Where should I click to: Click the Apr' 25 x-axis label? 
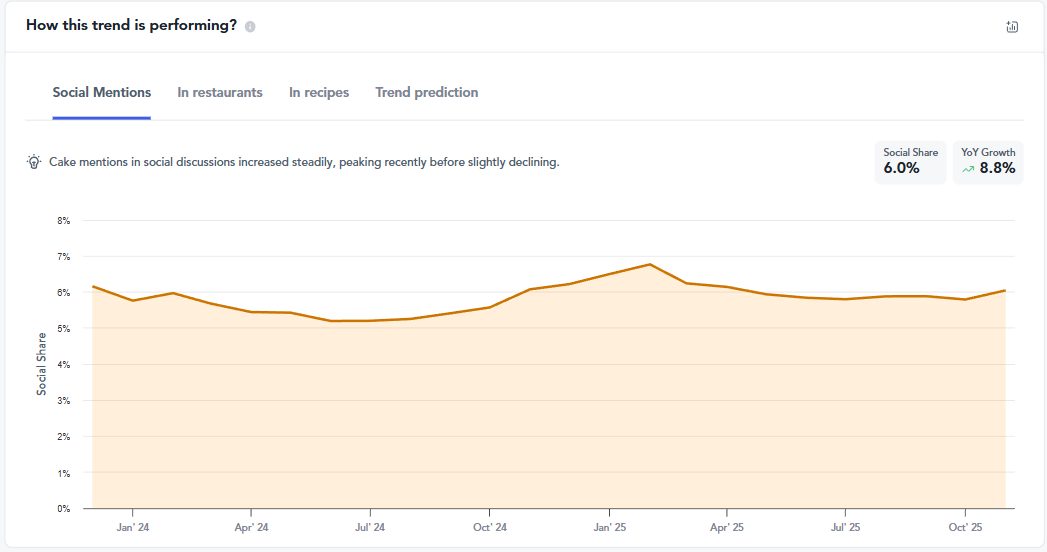(727, 527)
